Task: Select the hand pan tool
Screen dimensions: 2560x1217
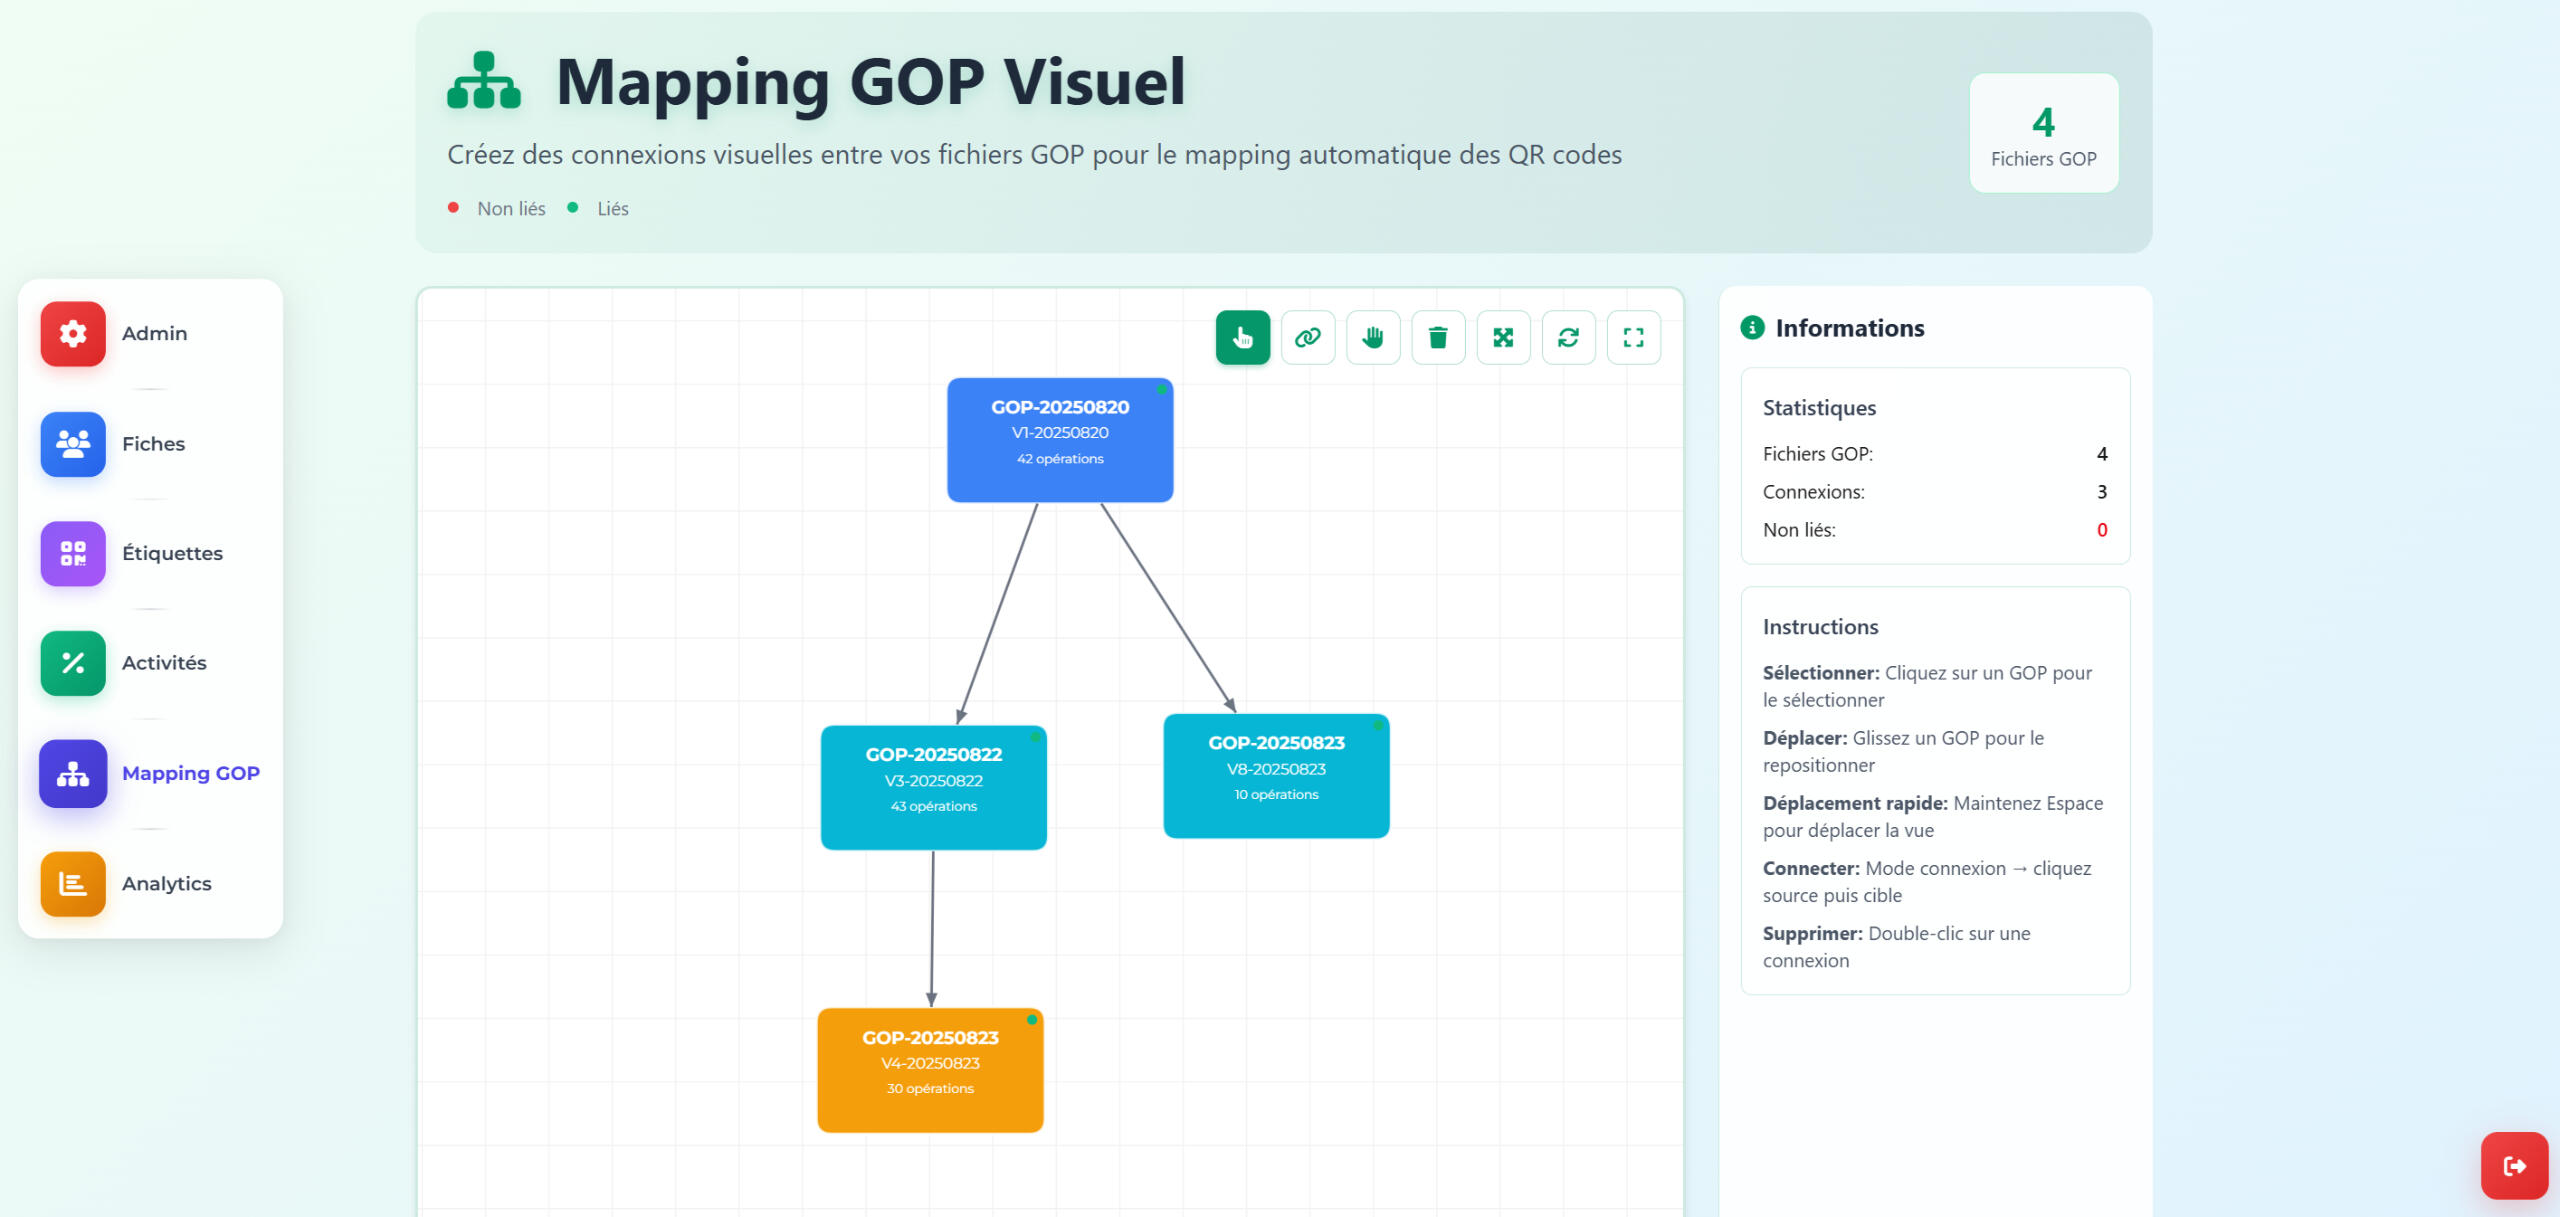Action: pos(1372,338)
